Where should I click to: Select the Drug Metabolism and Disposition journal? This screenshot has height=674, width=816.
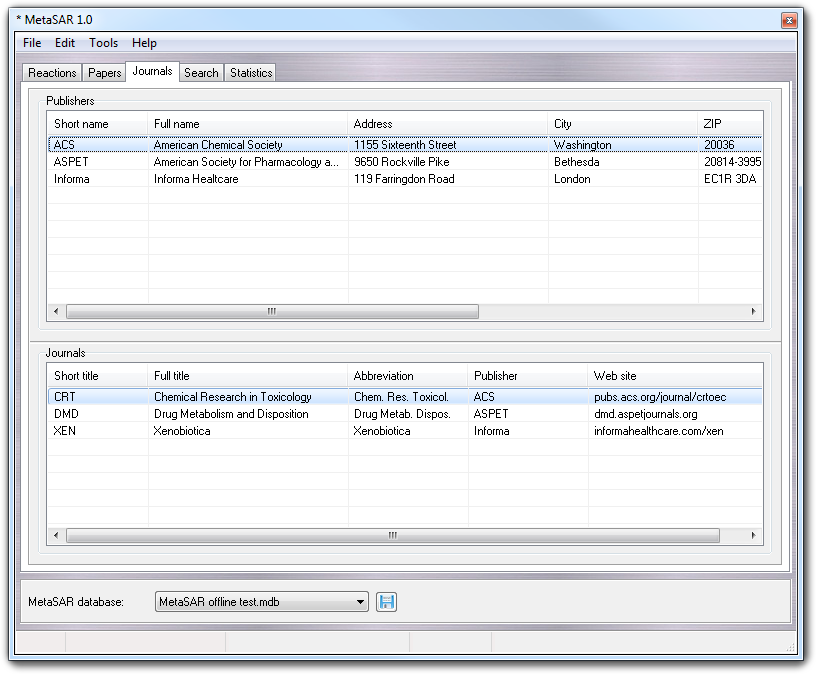tap(230, 414)
